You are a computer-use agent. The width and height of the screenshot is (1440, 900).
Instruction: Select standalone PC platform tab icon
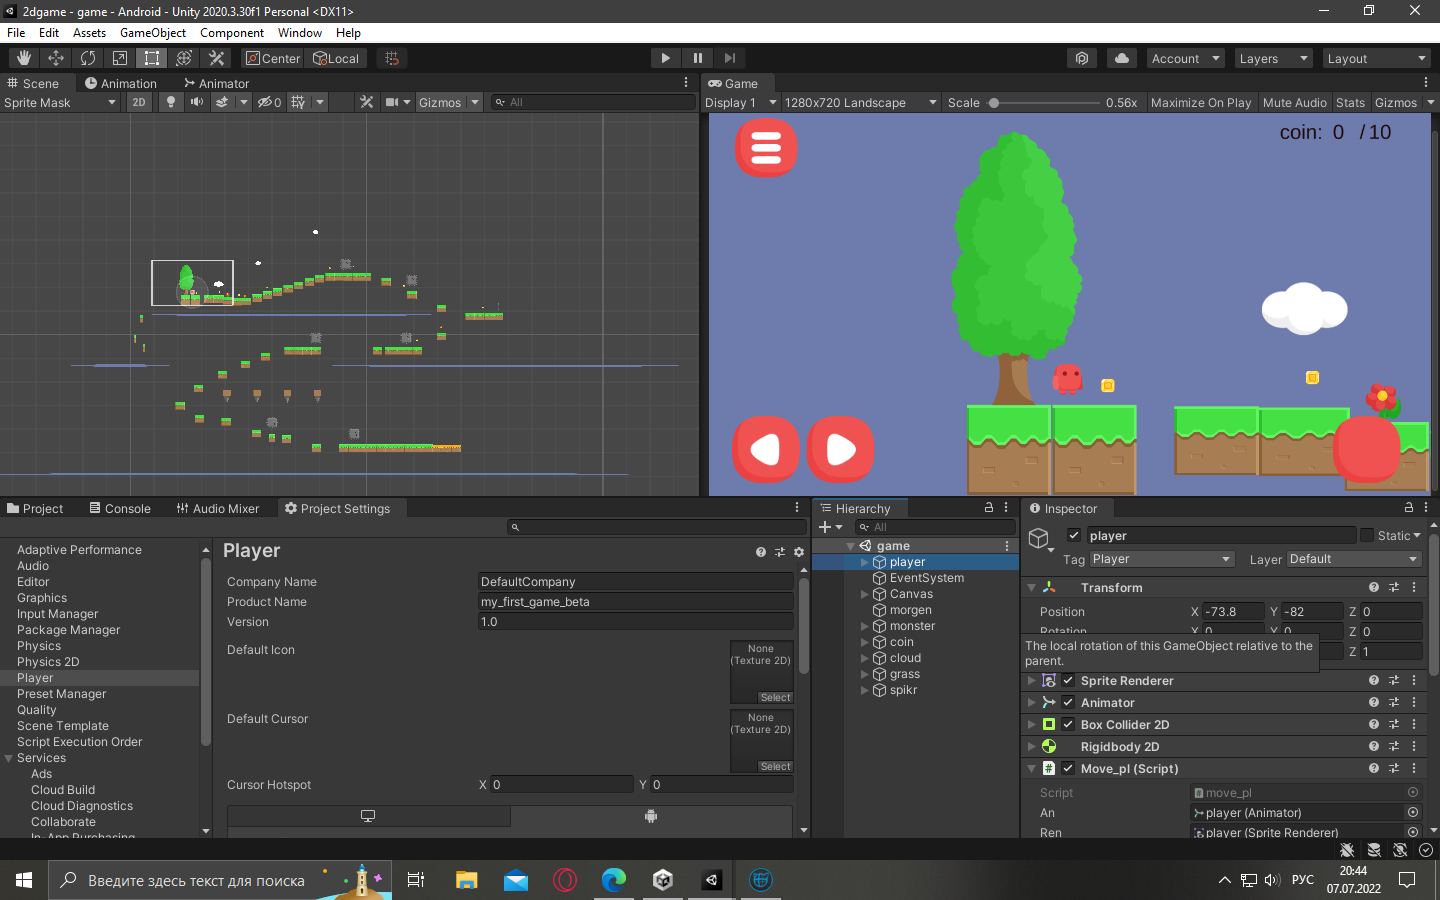[368, 816]
